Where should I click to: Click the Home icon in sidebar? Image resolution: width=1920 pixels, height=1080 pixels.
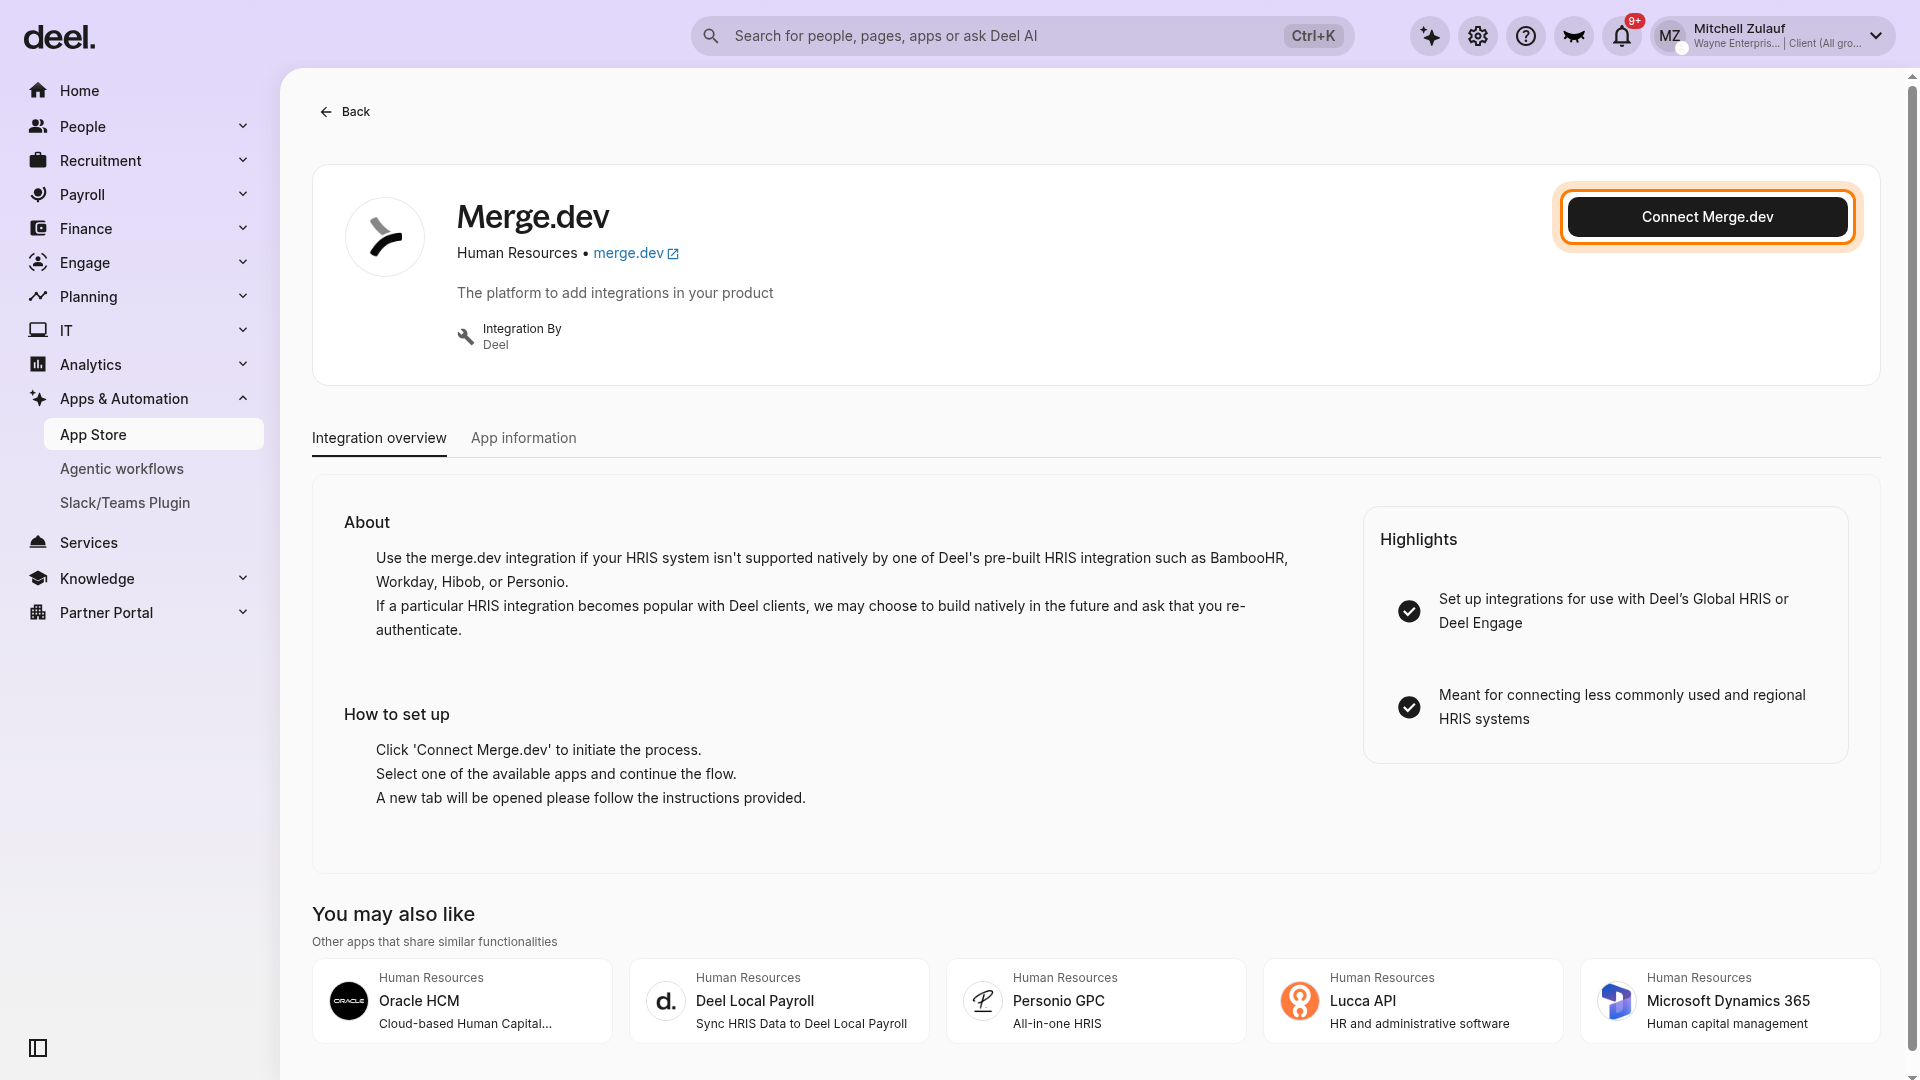[38, 91]
